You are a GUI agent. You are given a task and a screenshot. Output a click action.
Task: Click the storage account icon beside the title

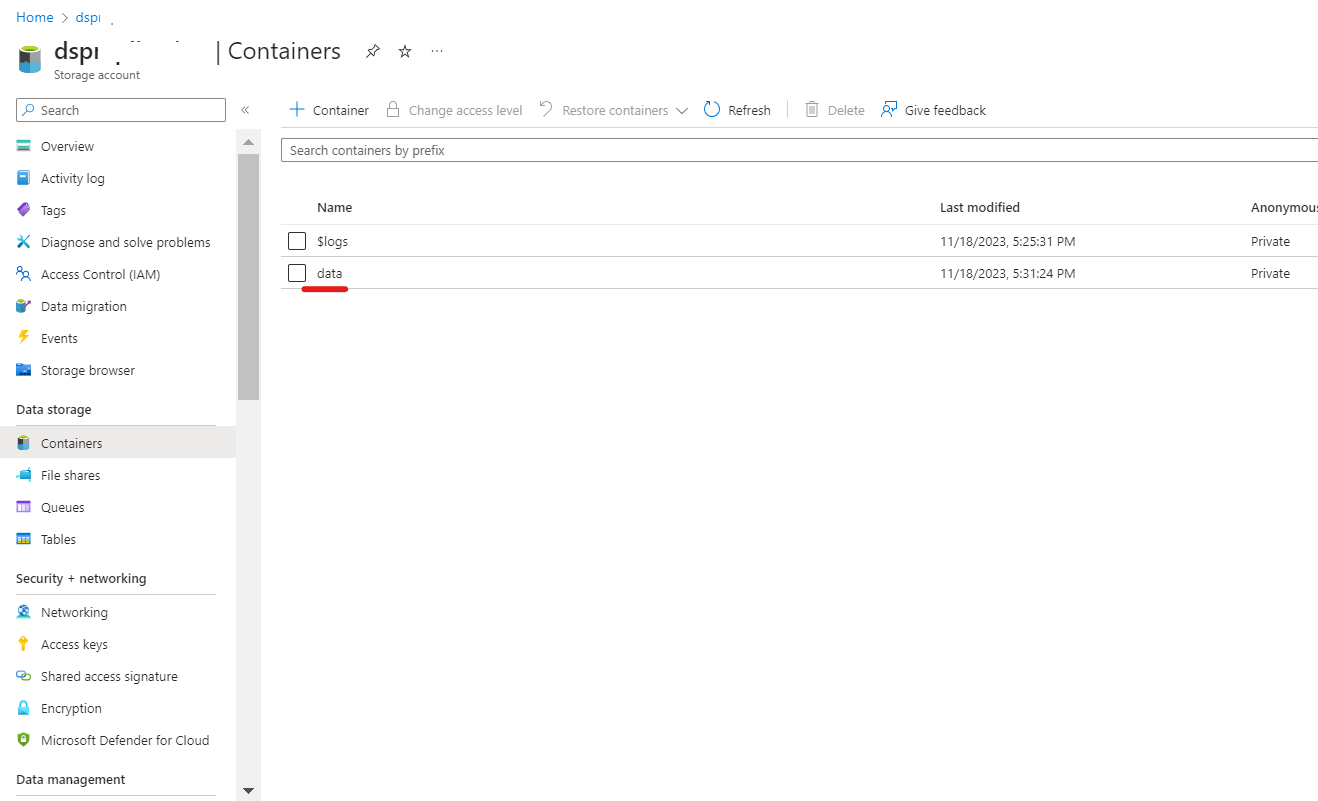tap(30, 58)
